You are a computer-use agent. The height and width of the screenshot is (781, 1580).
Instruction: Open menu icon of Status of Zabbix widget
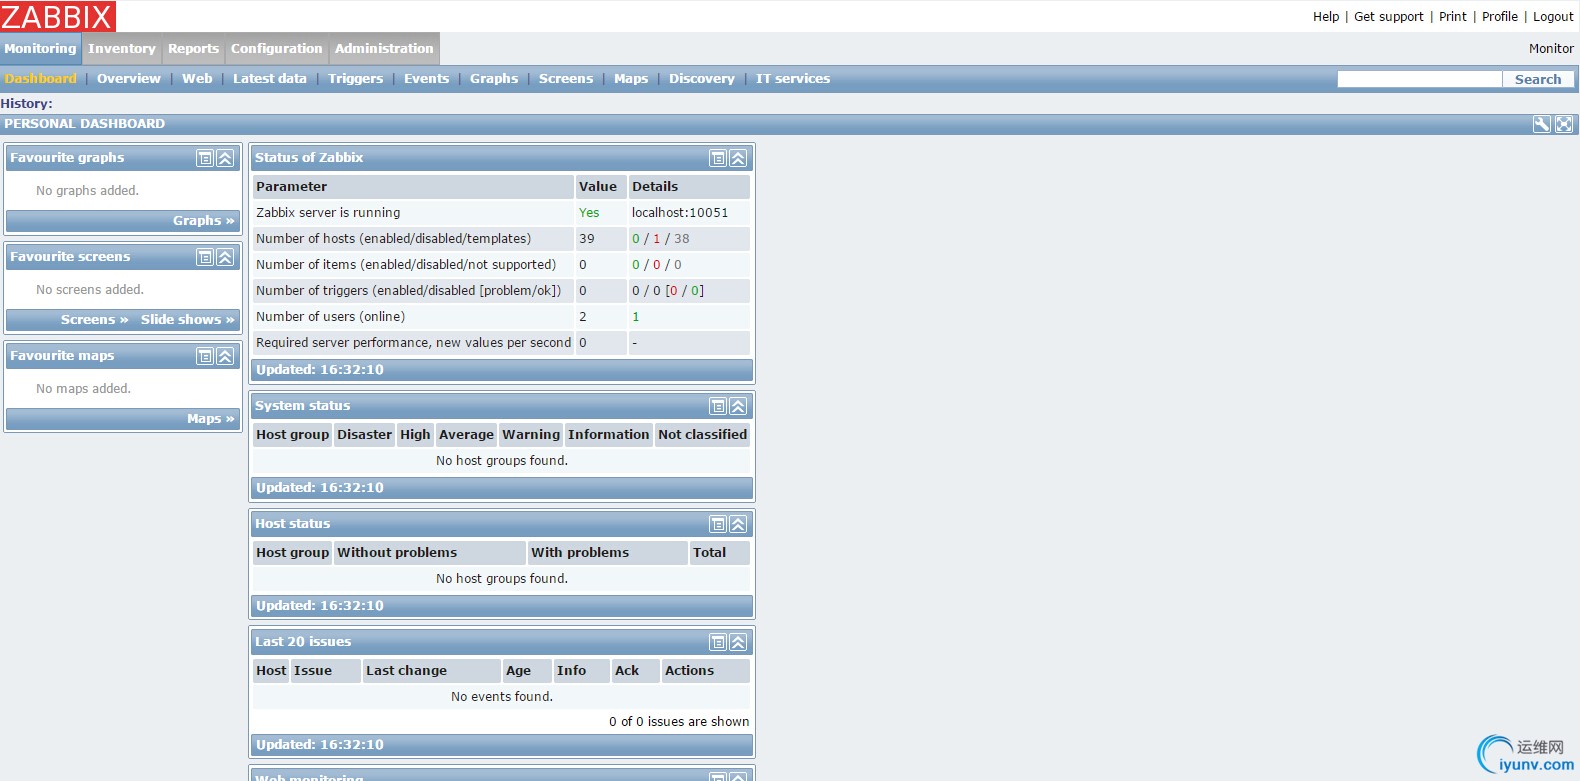click(718, 158)
